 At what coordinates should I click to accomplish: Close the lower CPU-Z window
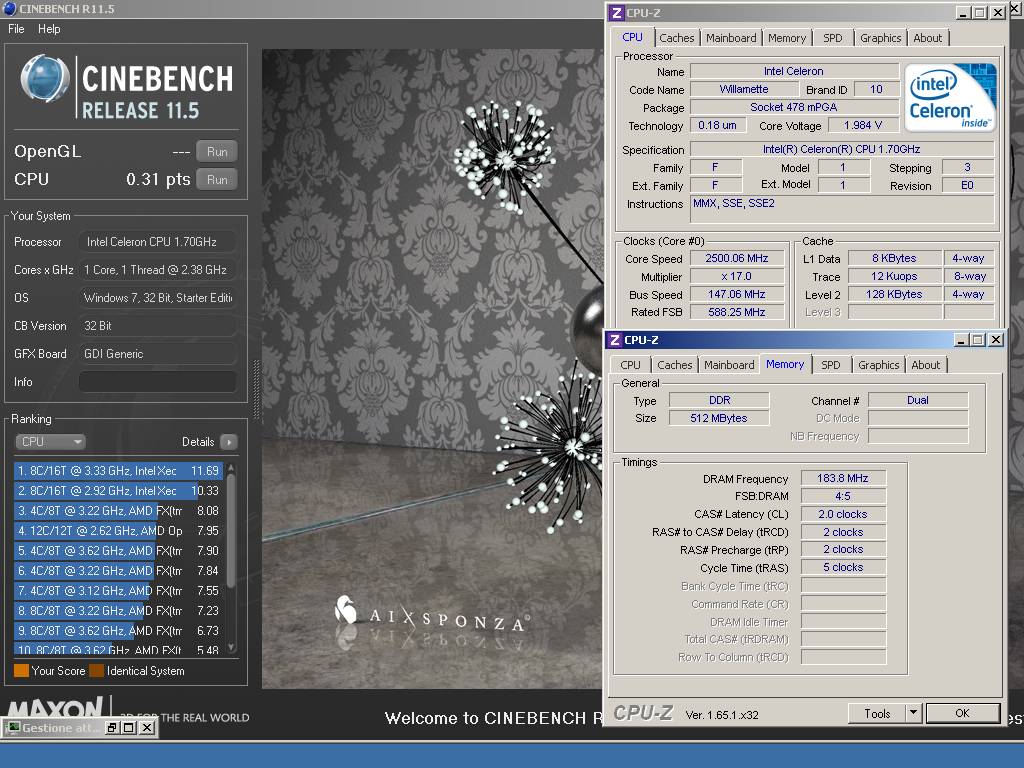pos(995,340)
